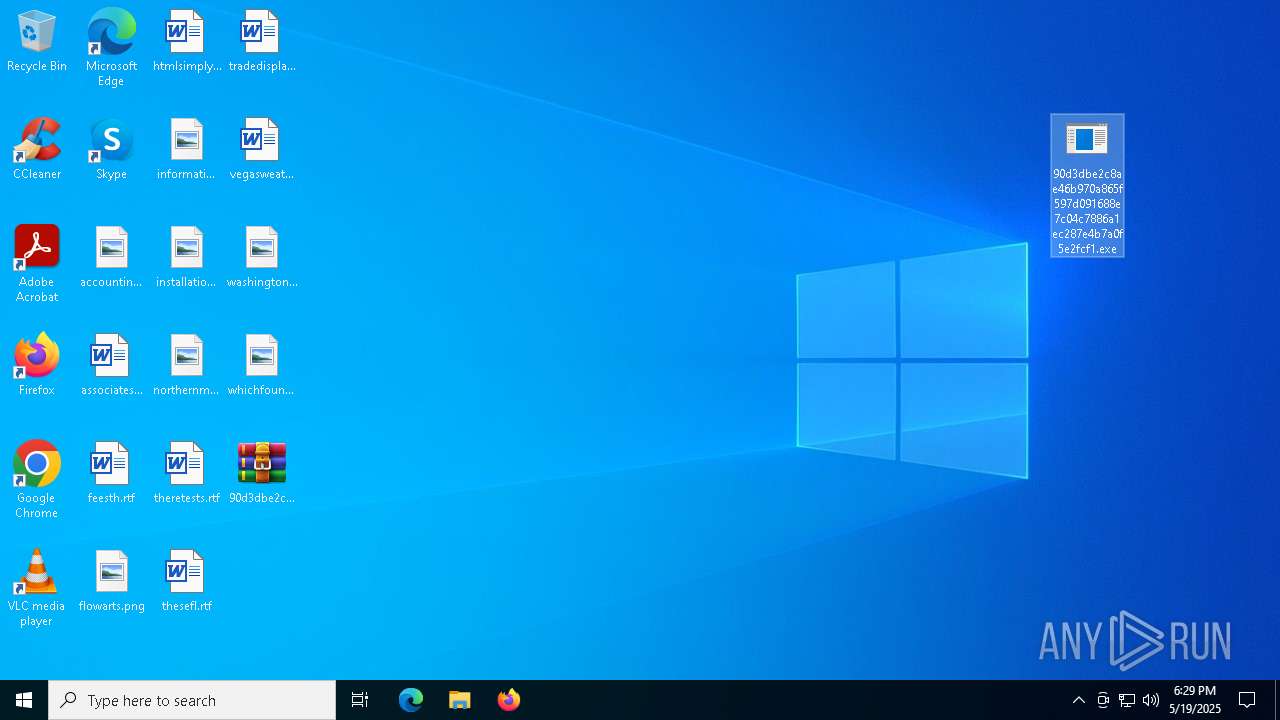Select the associates Word document
The height and width of the screenshot is (720, 1280).
point(111,366)
